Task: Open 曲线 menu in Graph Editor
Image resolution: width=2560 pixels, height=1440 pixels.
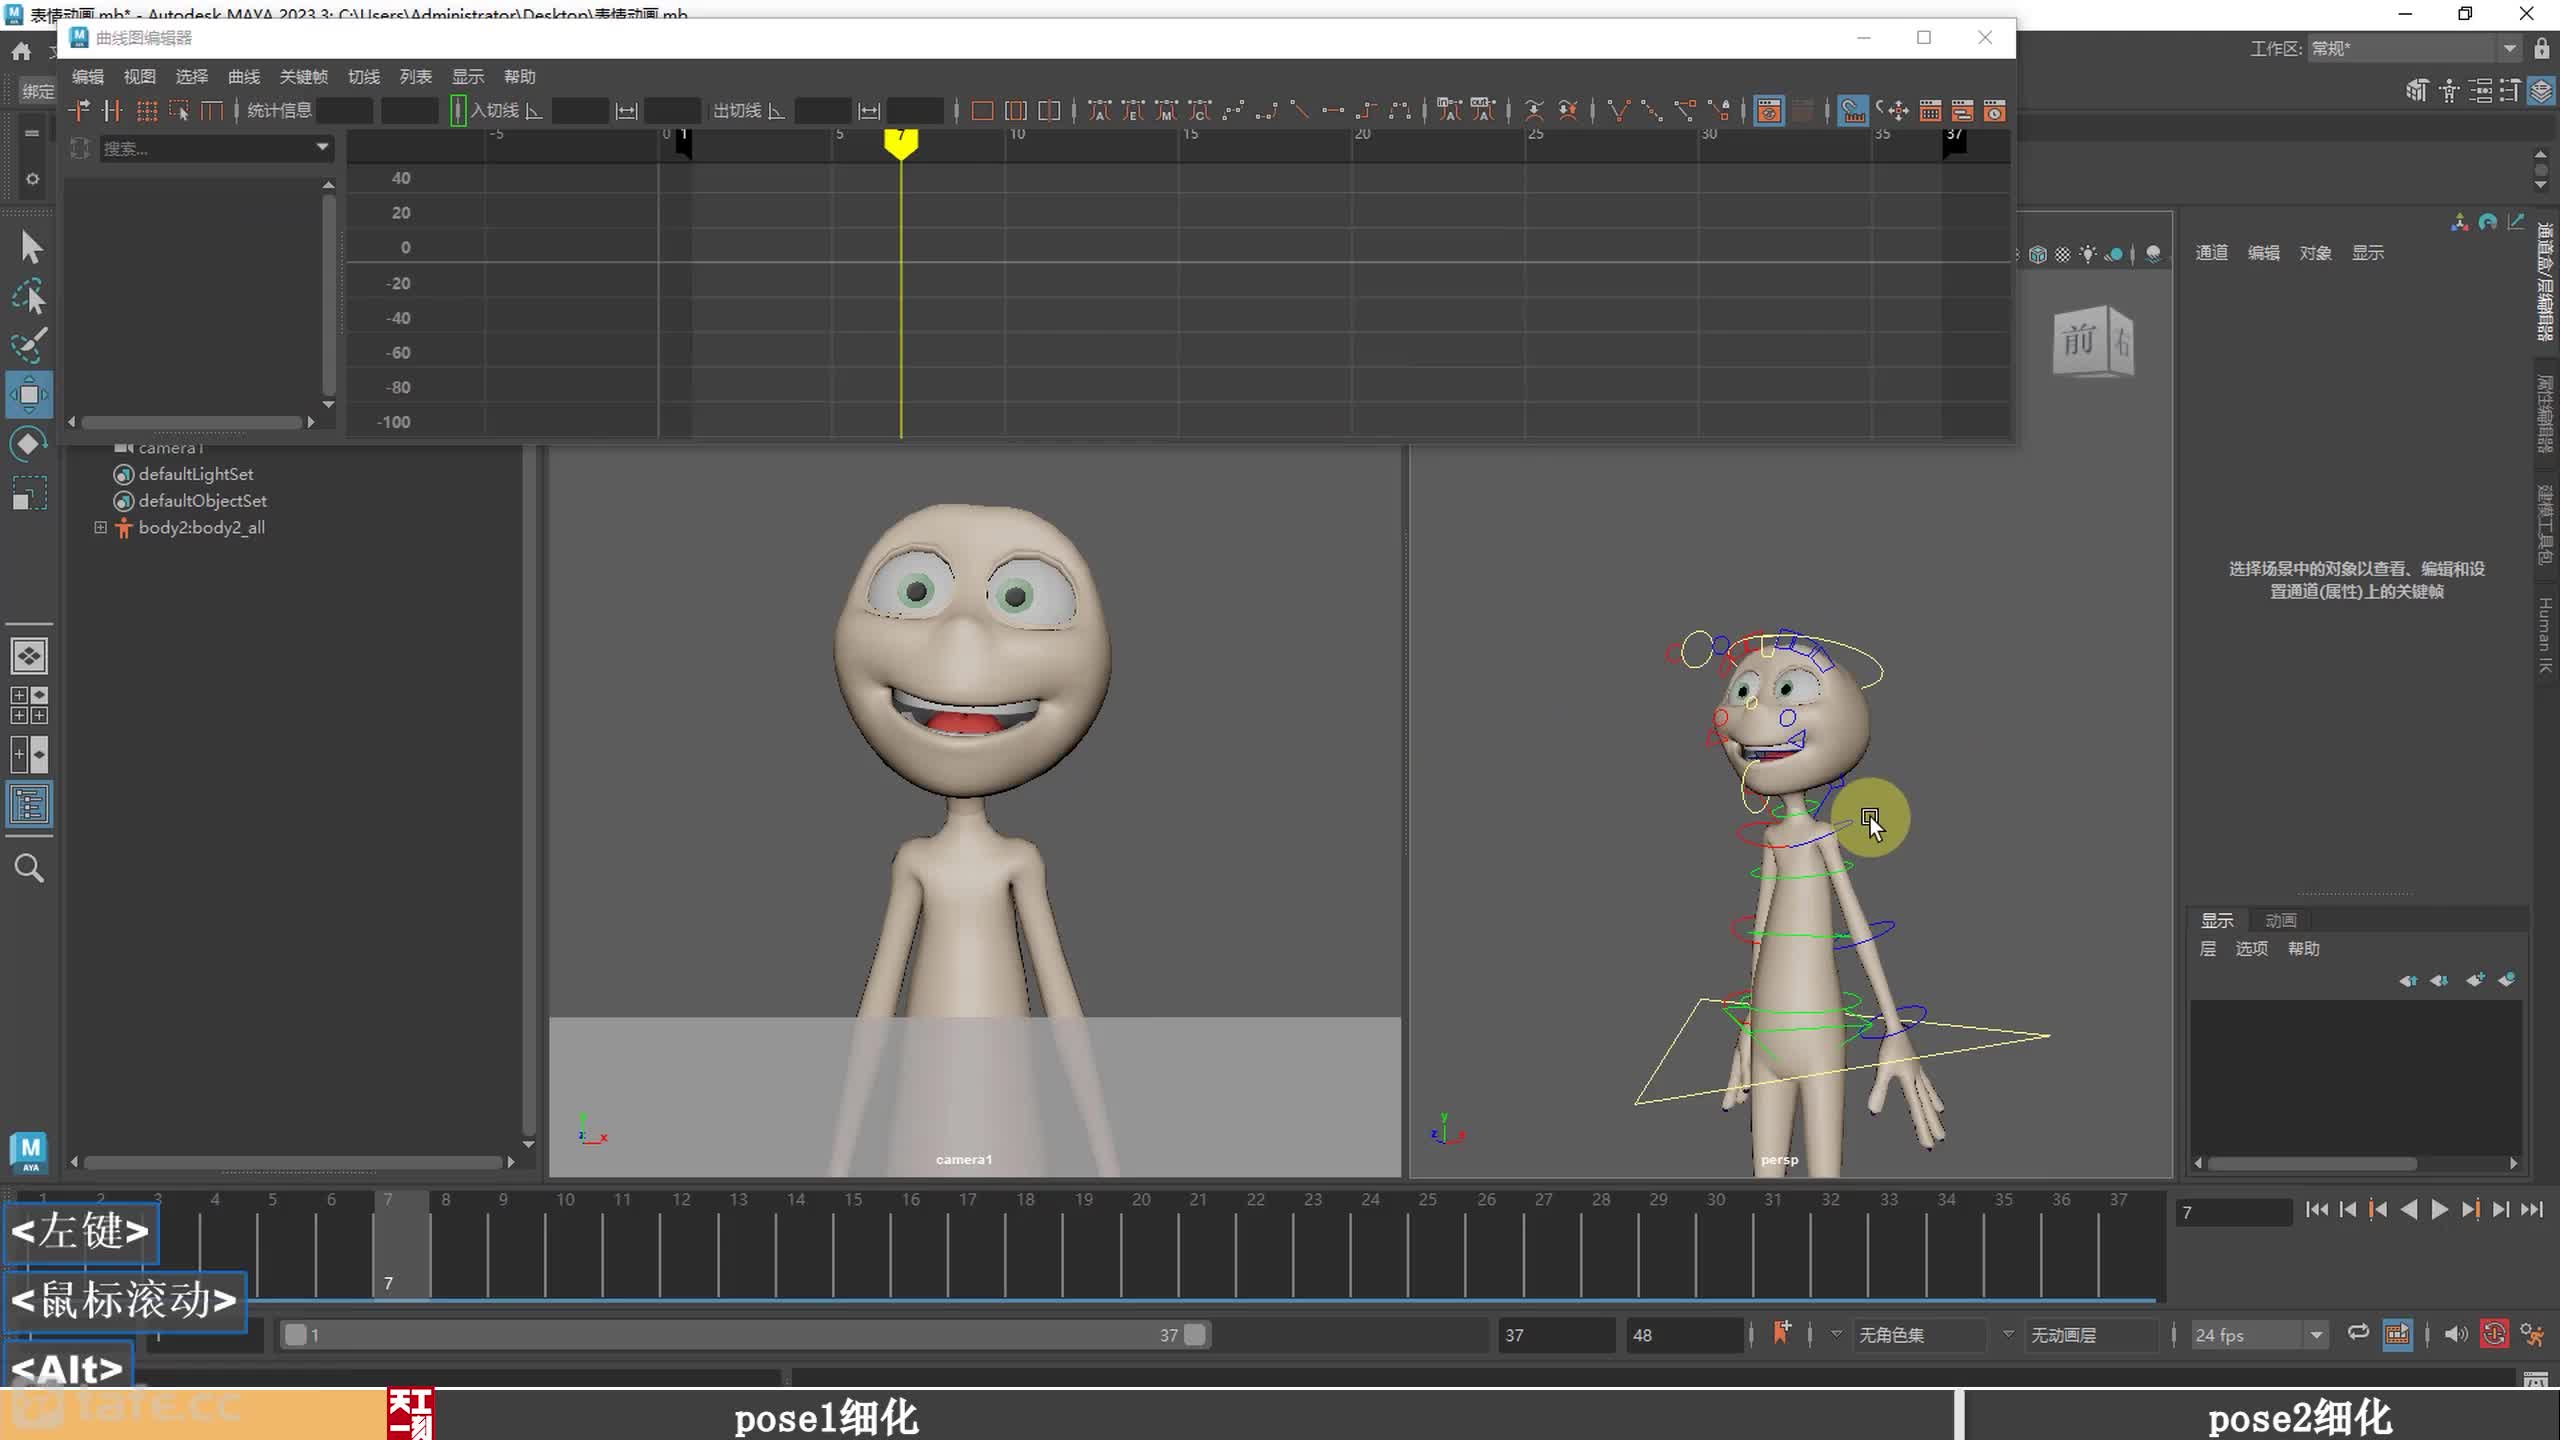Action: [244, 77]
